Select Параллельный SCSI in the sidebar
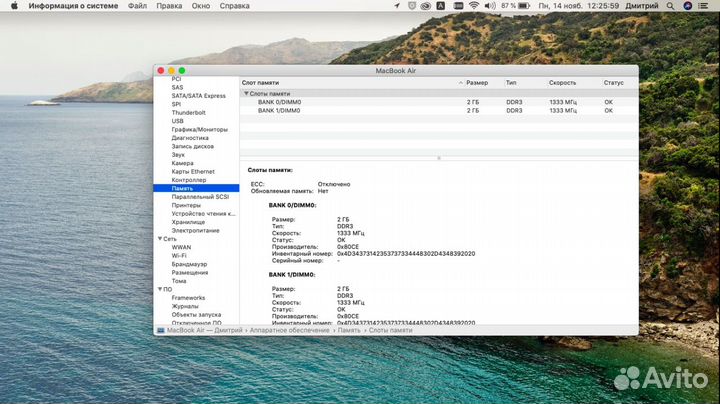 coord(200,196)
